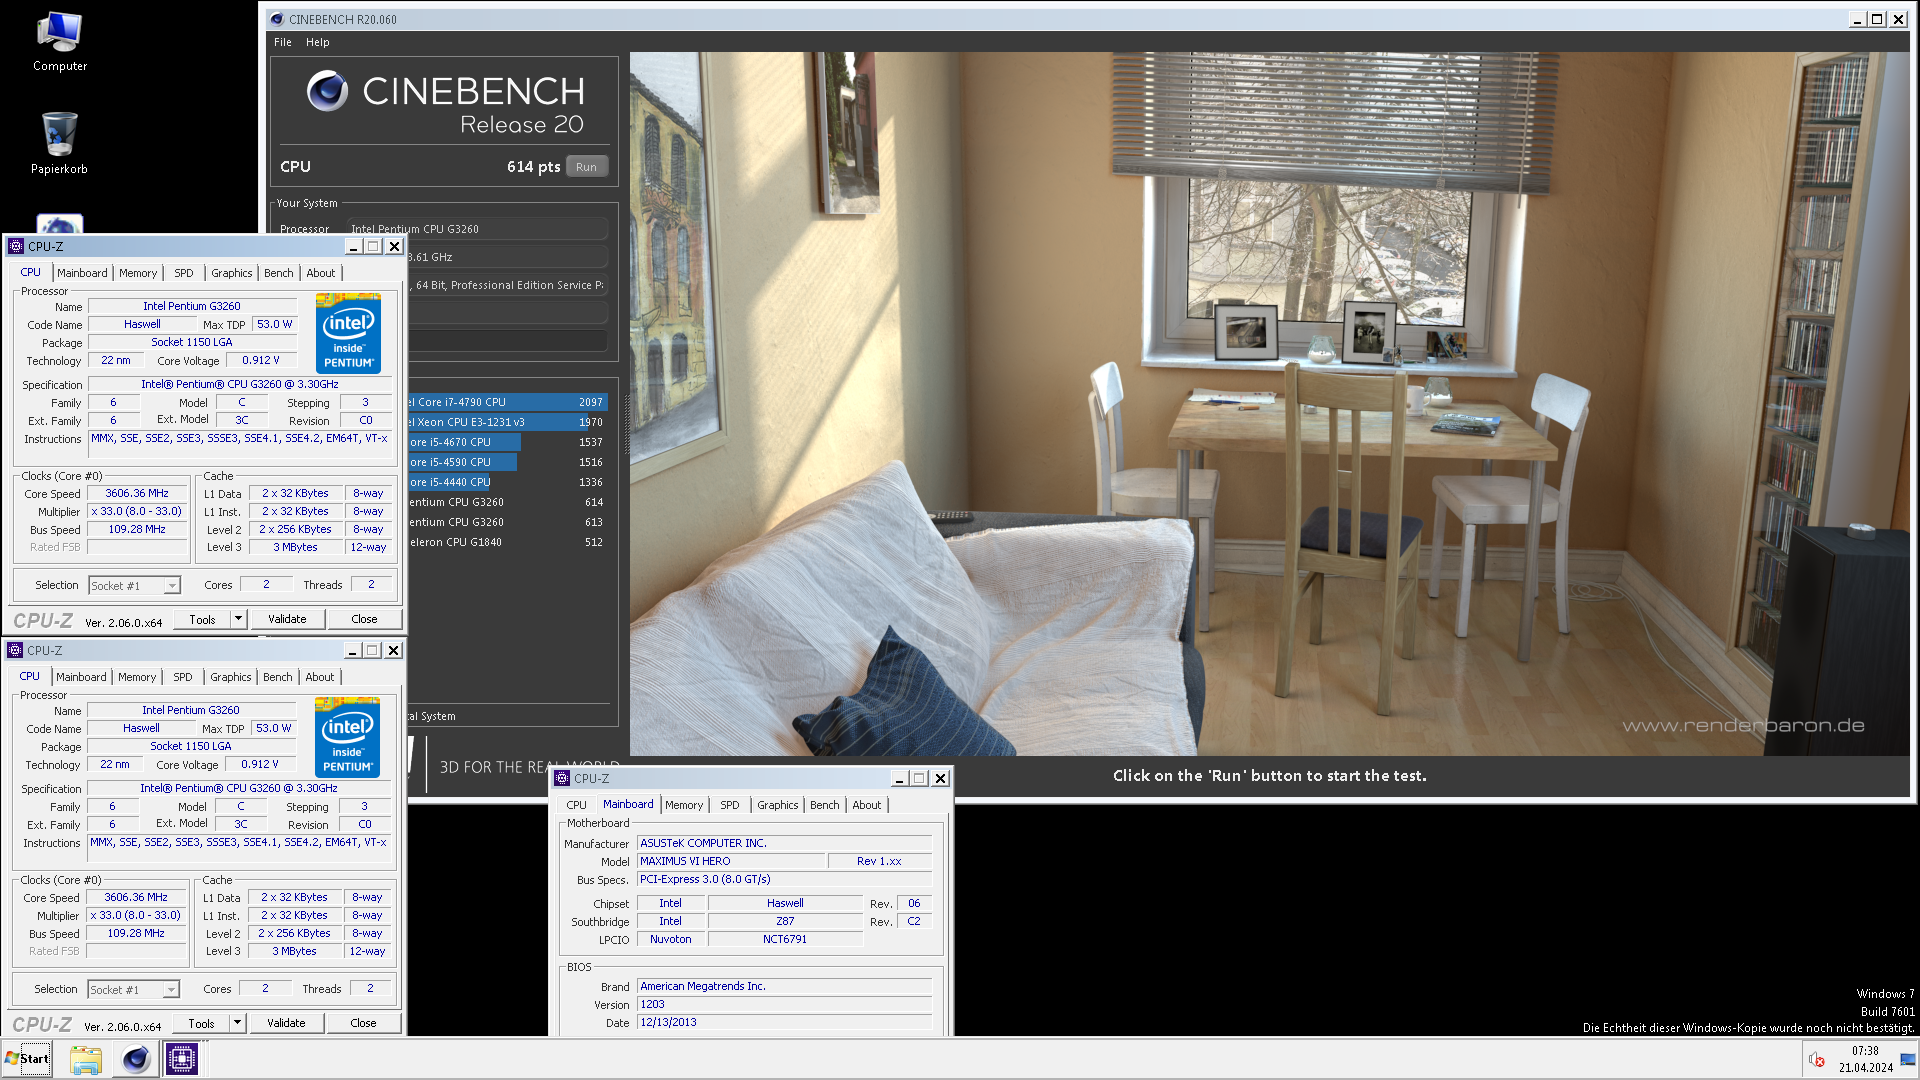The height and width of the screenshot is (1080, 1920).
Task: Click the Cinebench sphere logo in header
Action: 327,91
